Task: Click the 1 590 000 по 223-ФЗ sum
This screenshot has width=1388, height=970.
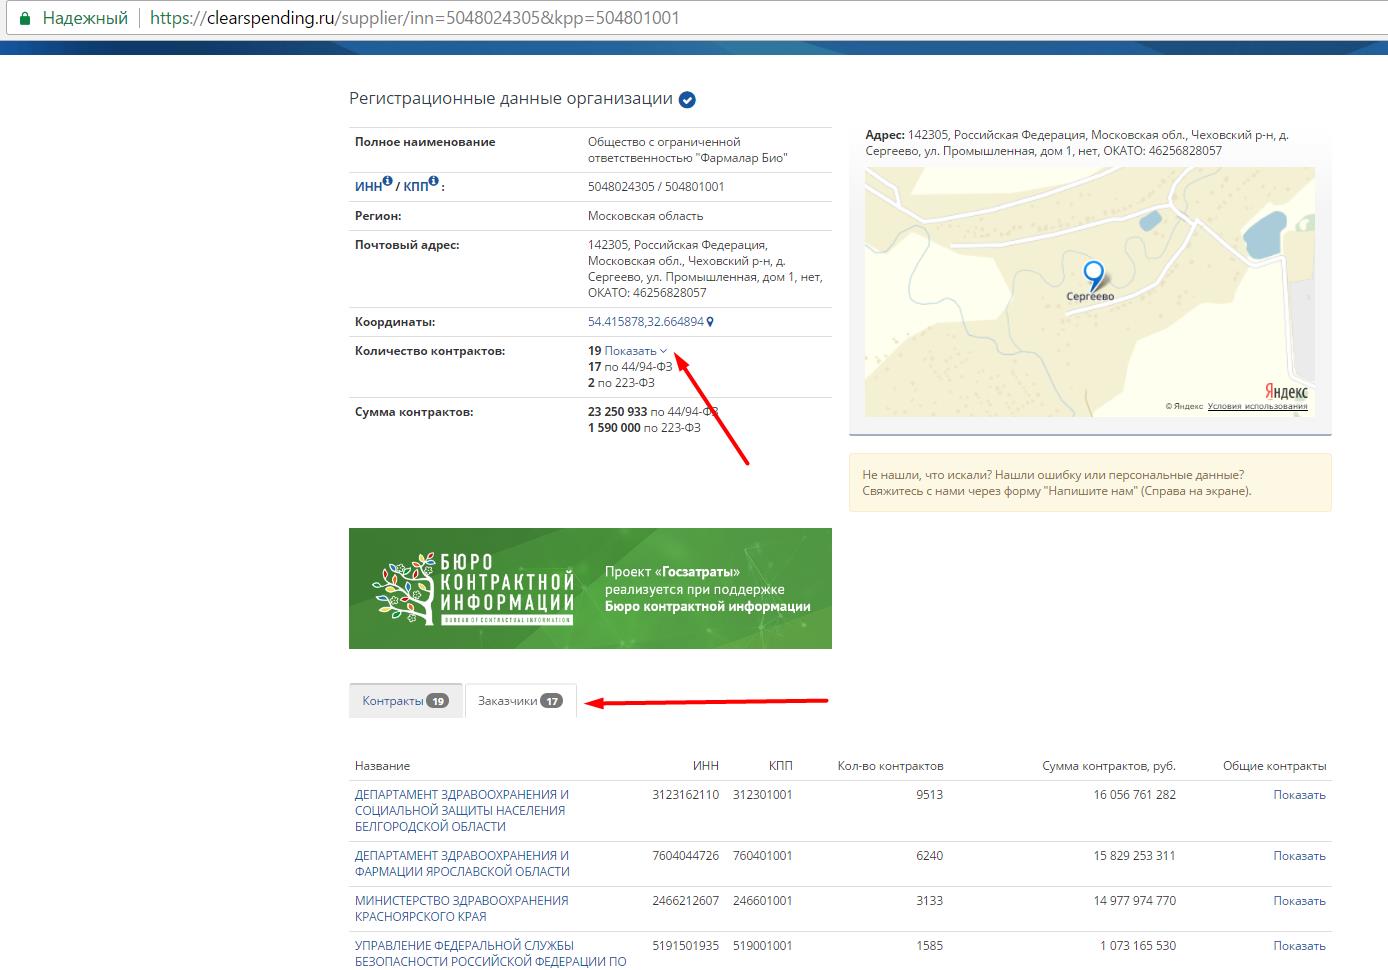Action: [x=644, y=428]
